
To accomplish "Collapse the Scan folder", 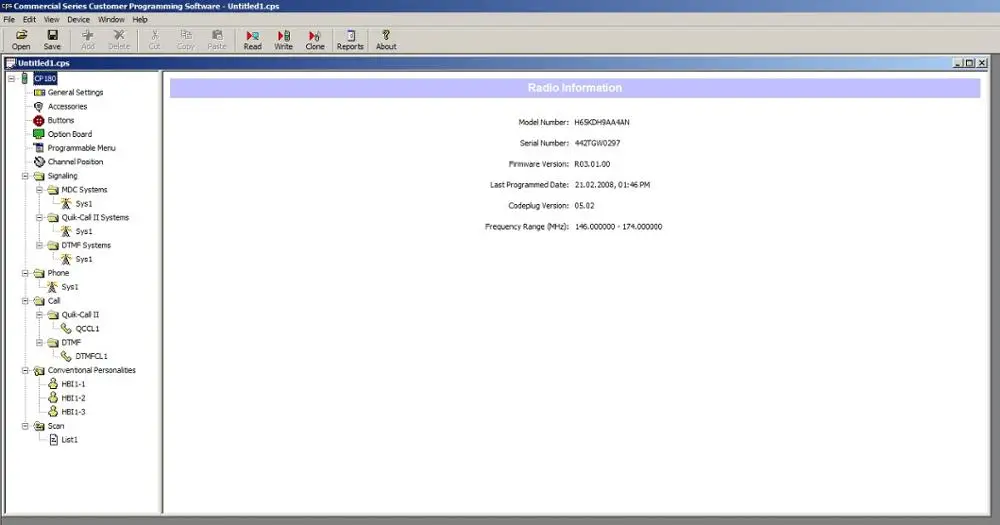I will pos(26,426).
